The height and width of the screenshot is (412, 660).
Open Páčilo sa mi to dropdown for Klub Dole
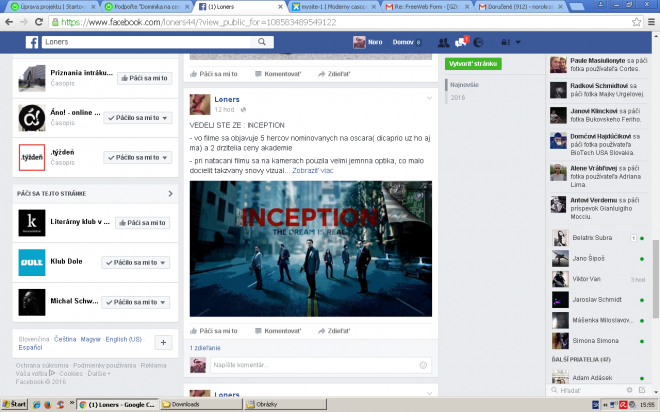coord(136,263)
